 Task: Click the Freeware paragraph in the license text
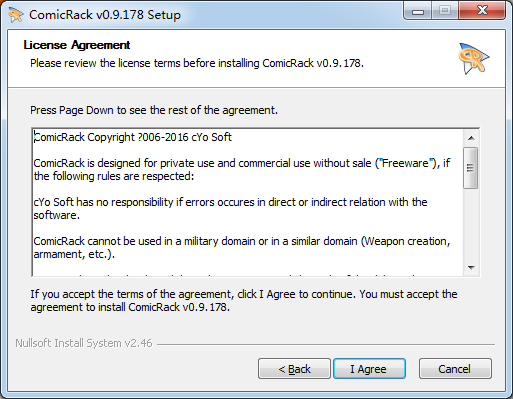[242, 169]
